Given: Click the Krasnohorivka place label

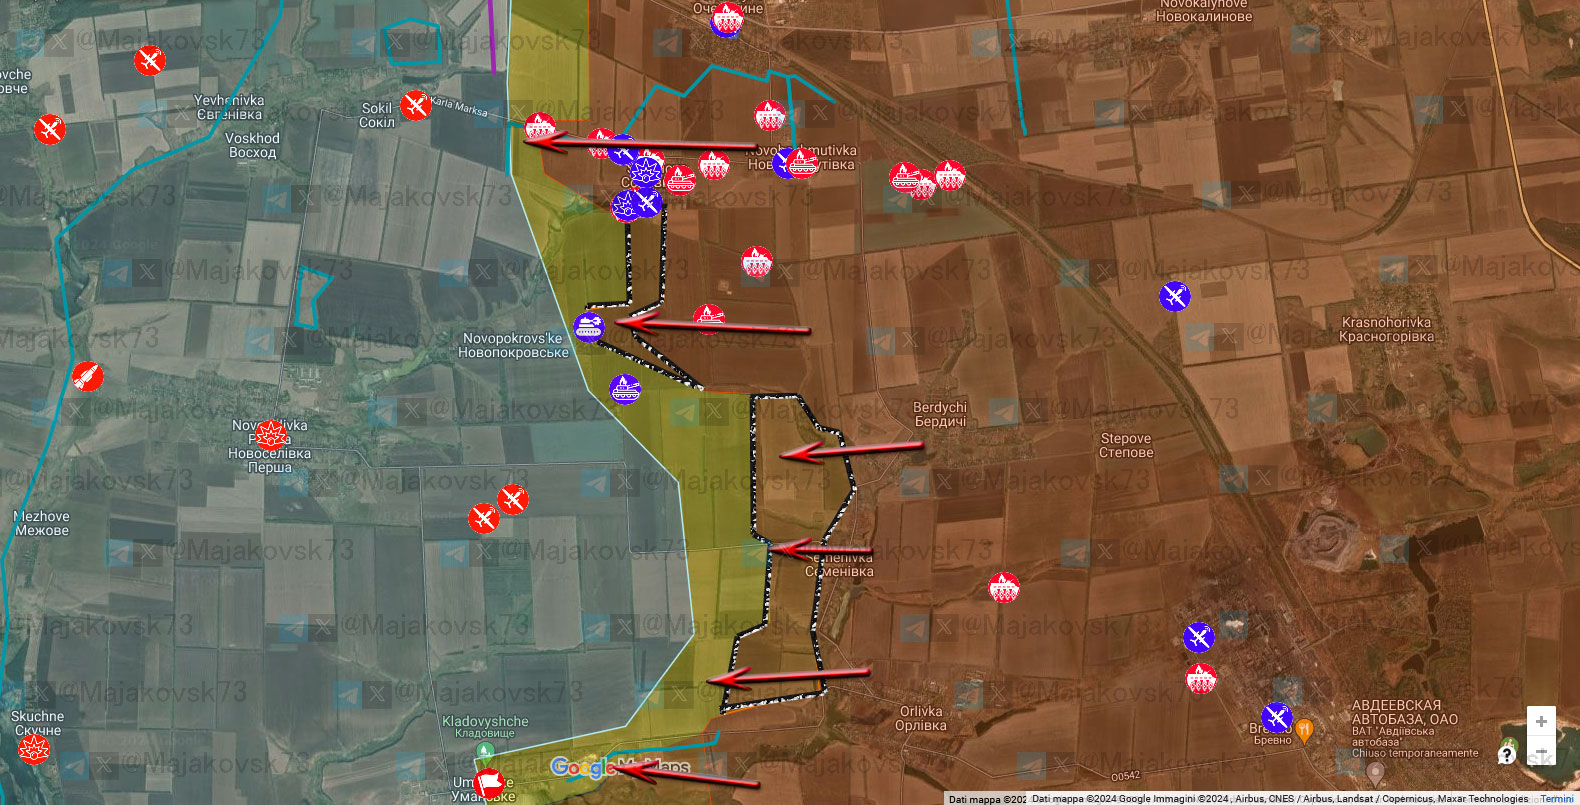Looking at the screenshot, I should 1386,329.
